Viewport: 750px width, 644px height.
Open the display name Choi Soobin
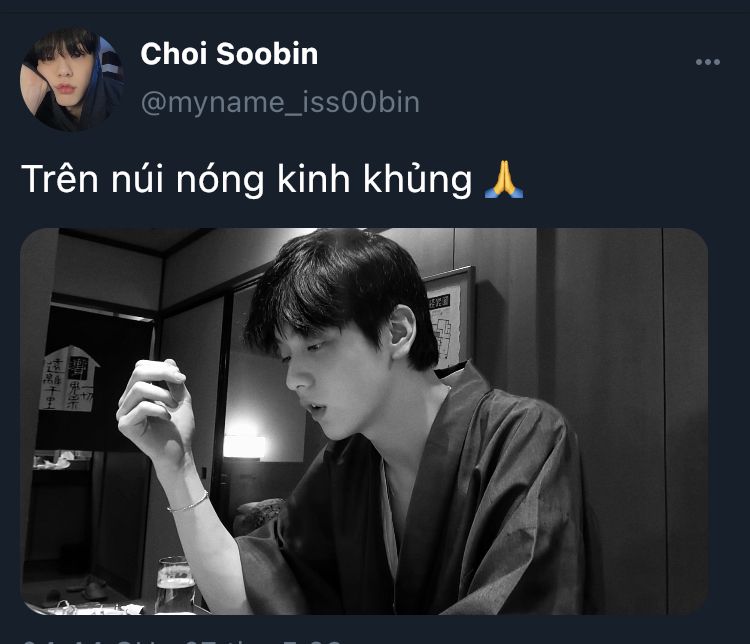click(229, 53)
